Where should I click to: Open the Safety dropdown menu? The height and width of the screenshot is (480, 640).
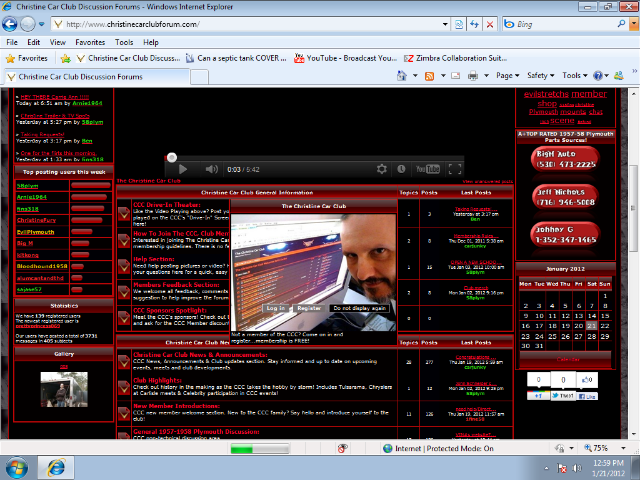[x=540, y=76]
